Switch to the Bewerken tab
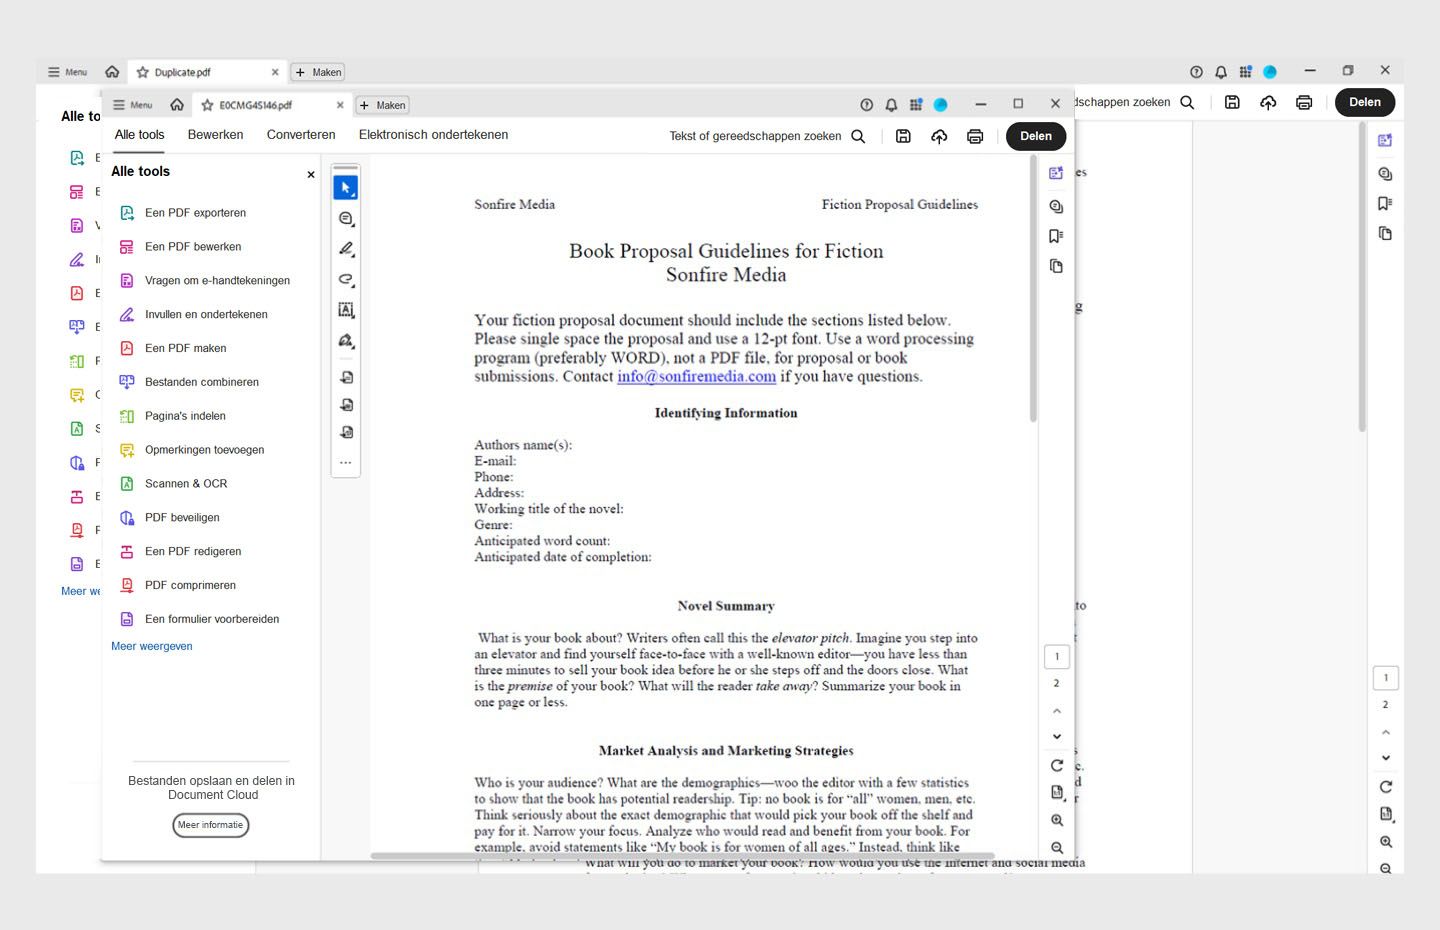This screenshot has width=1440, height=930. pyautogui.click(x=215, y=135)
